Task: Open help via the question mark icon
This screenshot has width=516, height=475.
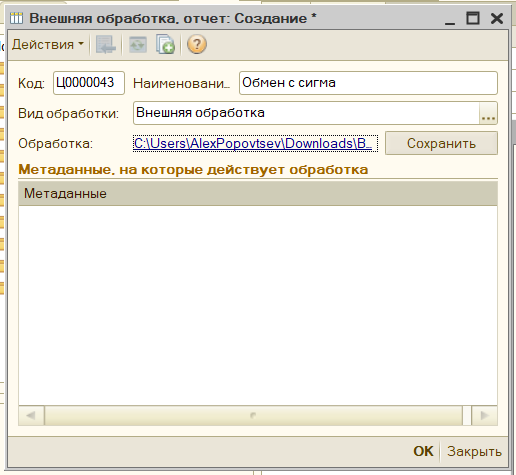Action: 197,44
